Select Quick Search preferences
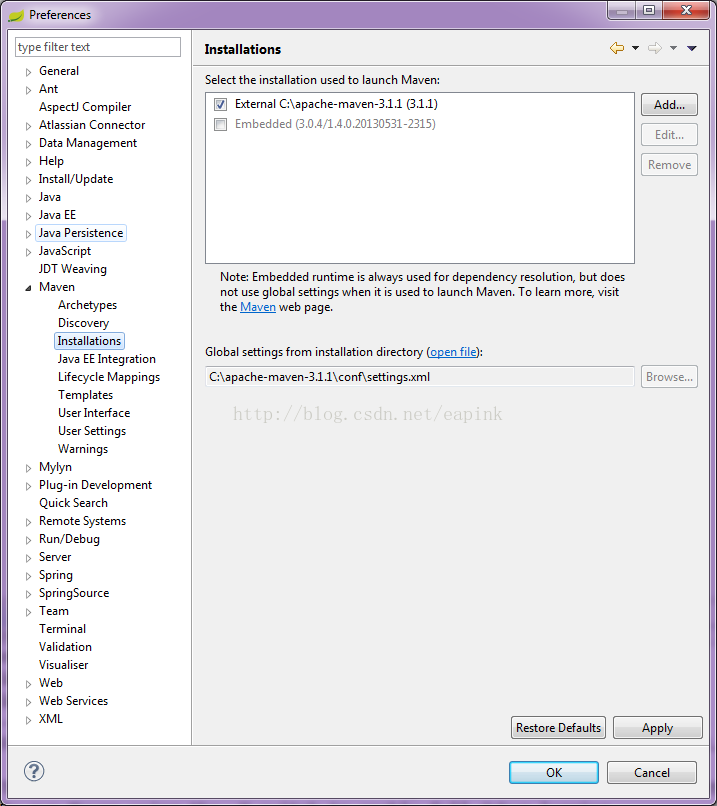The height and width of the screenshot is (806, 717). click(73, 503)
